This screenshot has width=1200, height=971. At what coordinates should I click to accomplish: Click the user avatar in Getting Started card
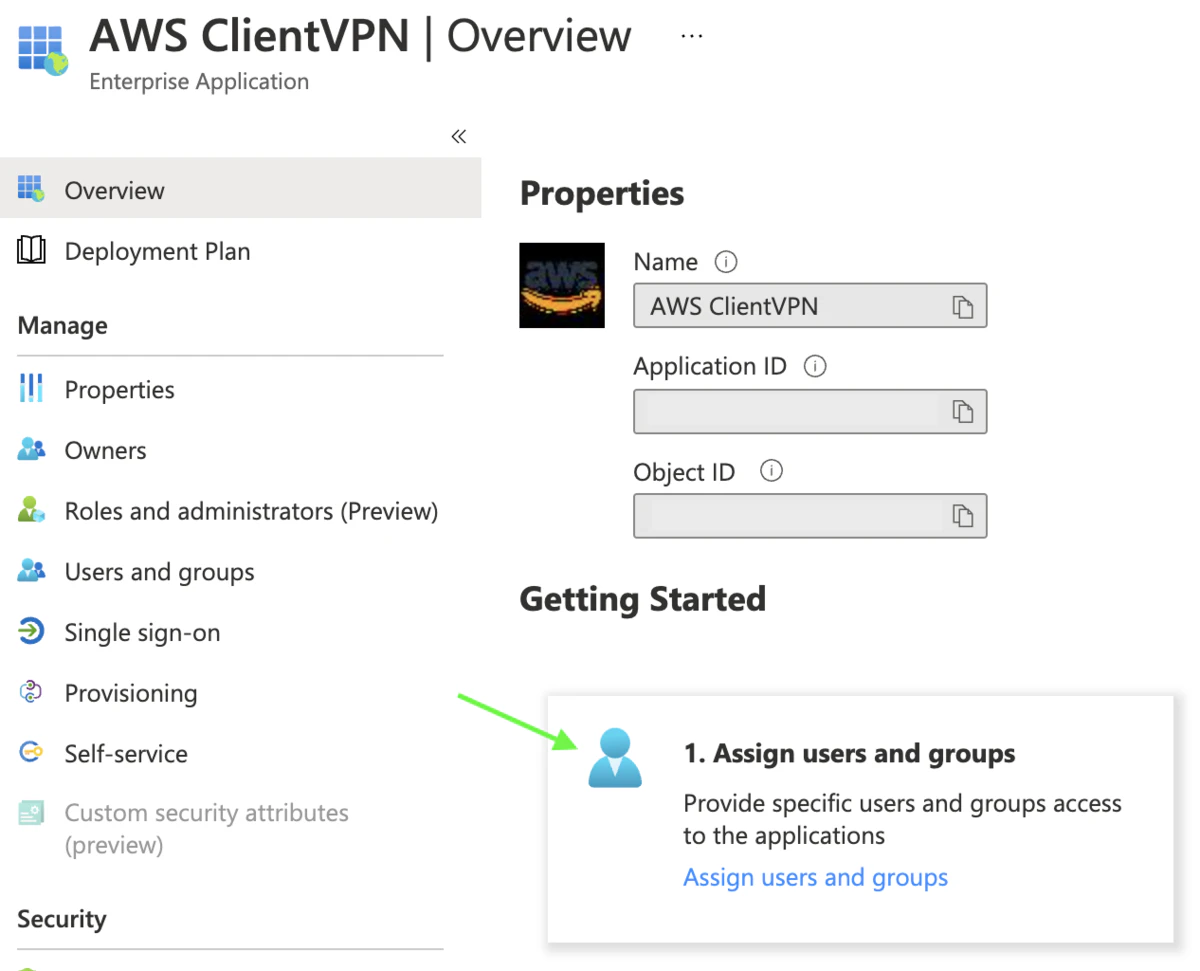click(x=615, y=758)
